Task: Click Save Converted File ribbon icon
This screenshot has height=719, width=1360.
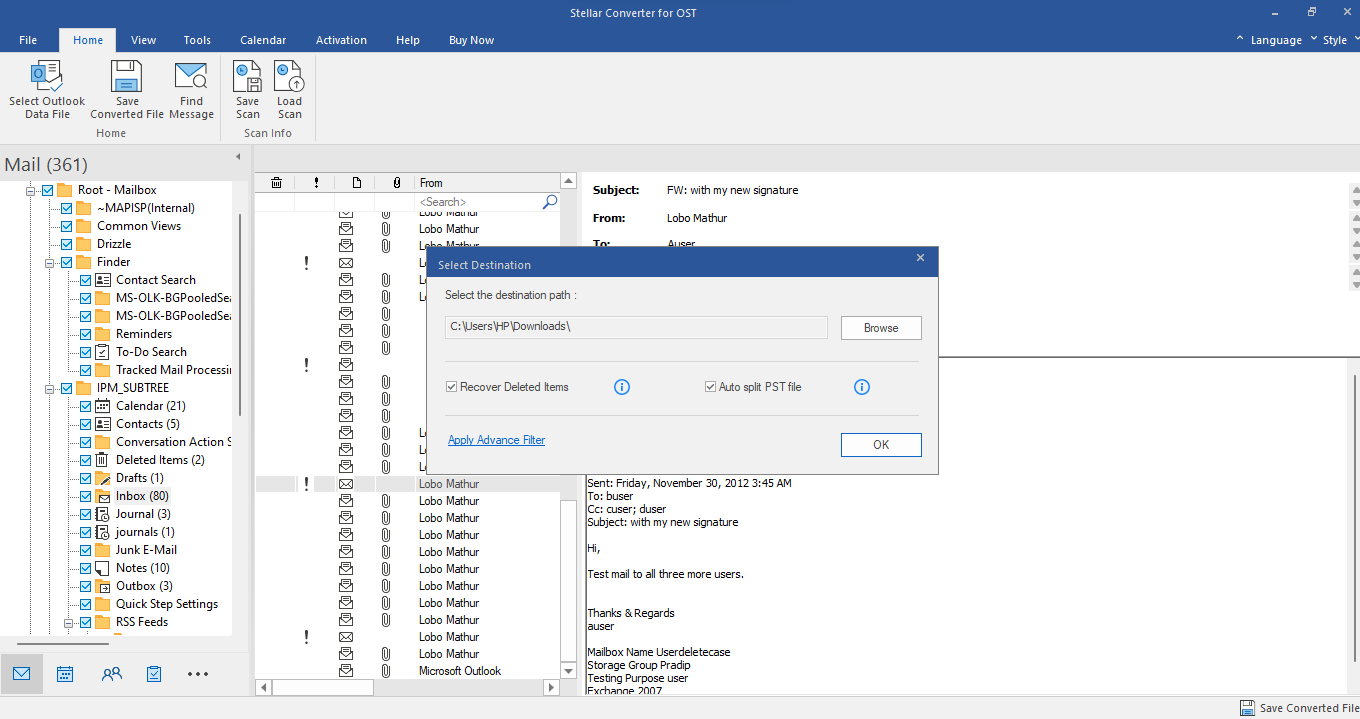Action: tap(127, 77)
